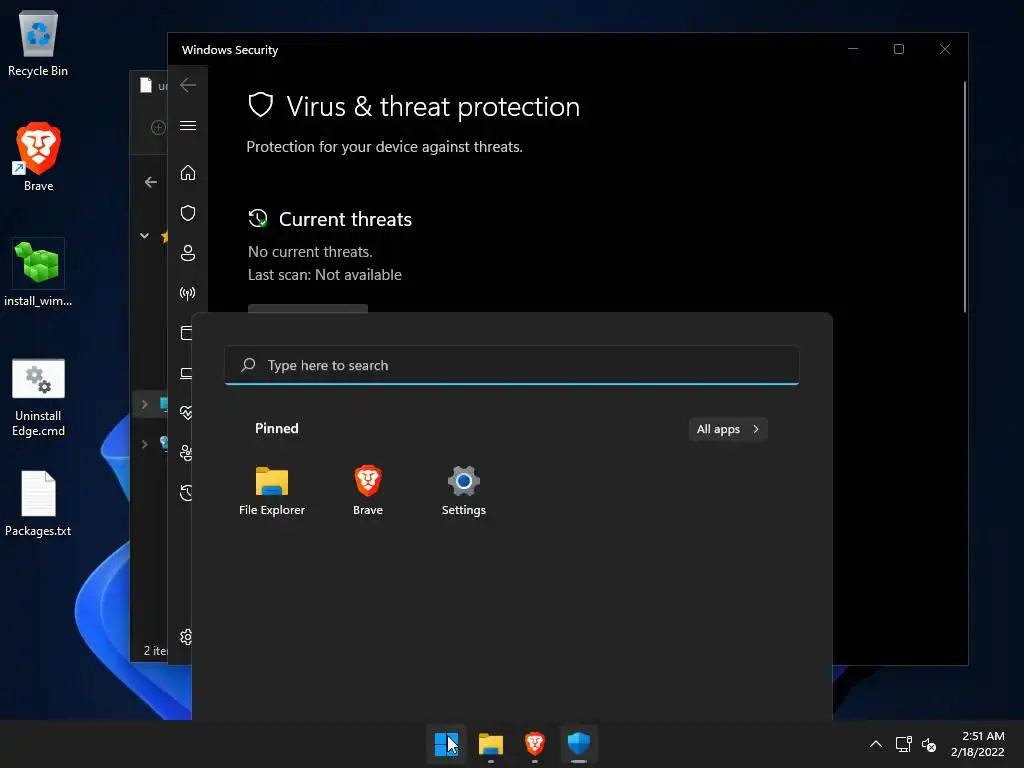Image resolution: width=1024 pixels, height=768 pixels.
Task: Click back arrow in File Explorer window
Action: 151,182
